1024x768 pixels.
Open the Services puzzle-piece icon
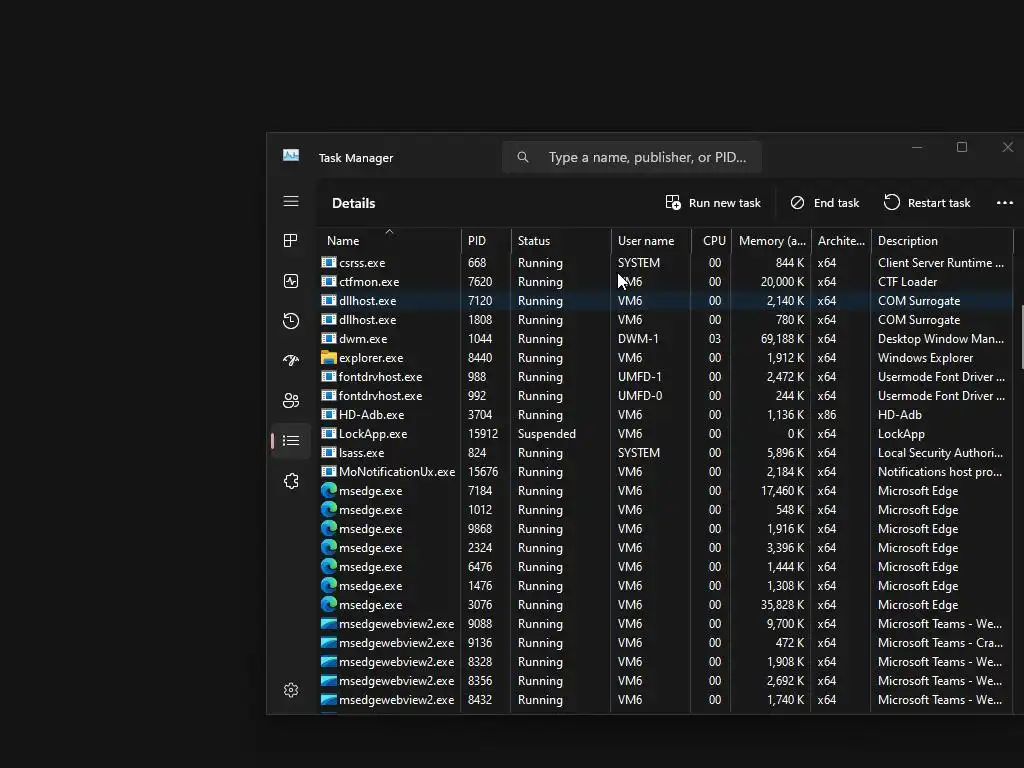(x=291, y=481)
